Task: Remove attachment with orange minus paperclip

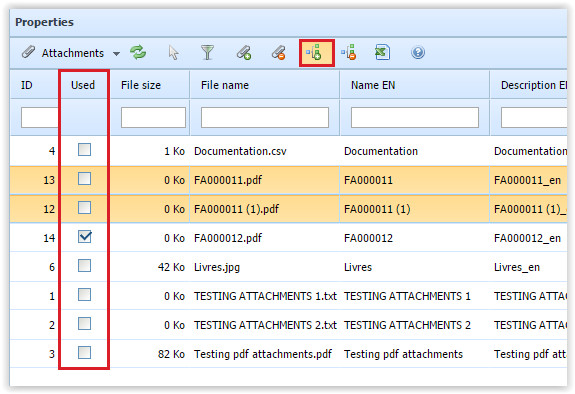Action: click(x=279, y=52)
